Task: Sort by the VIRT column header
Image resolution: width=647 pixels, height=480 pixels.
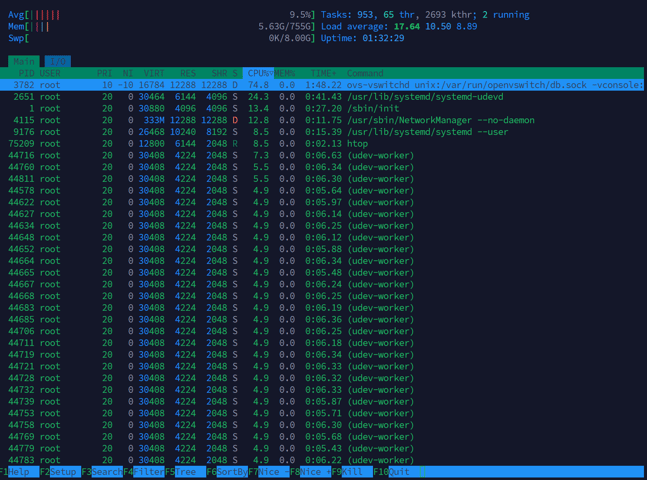Action: point(154,73)
